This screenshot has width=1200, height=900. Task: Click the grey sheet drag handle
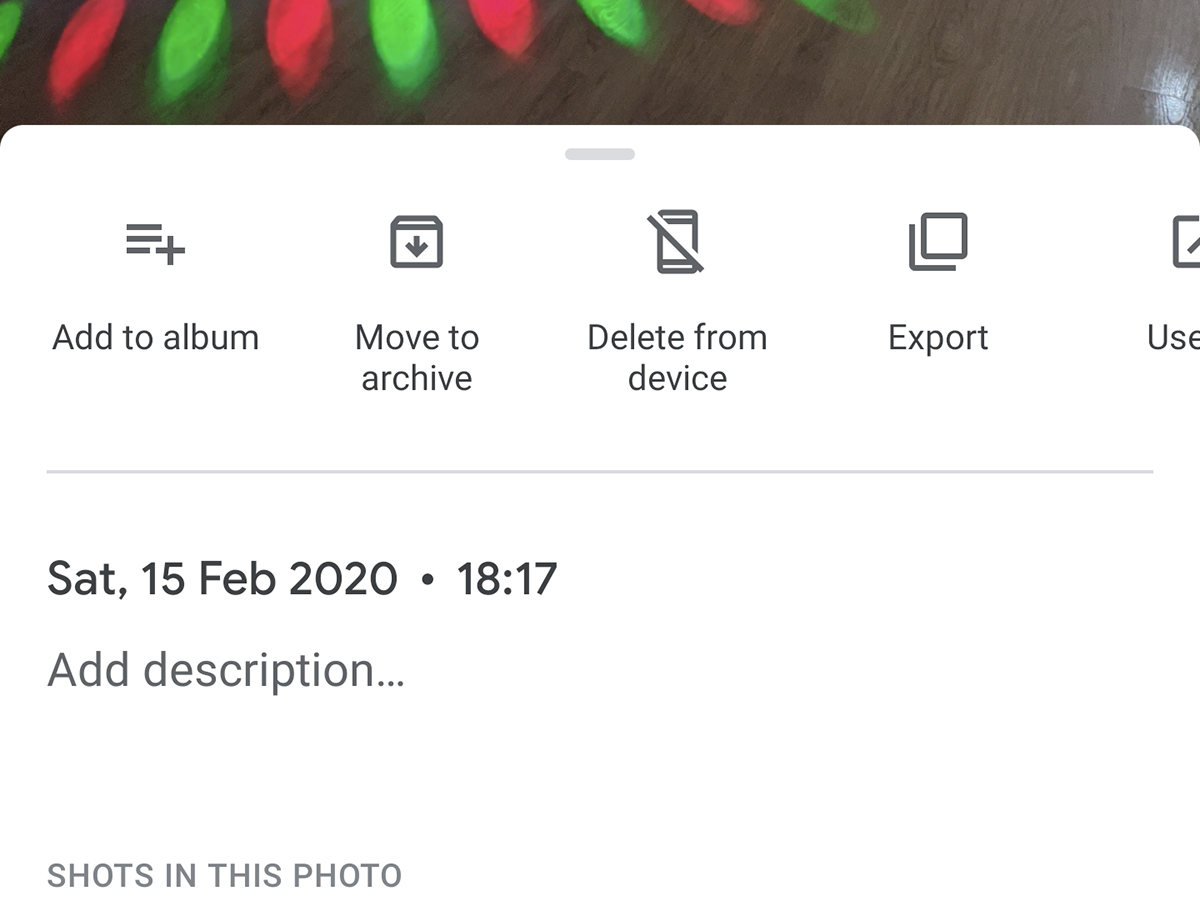[x=600, y=154]
